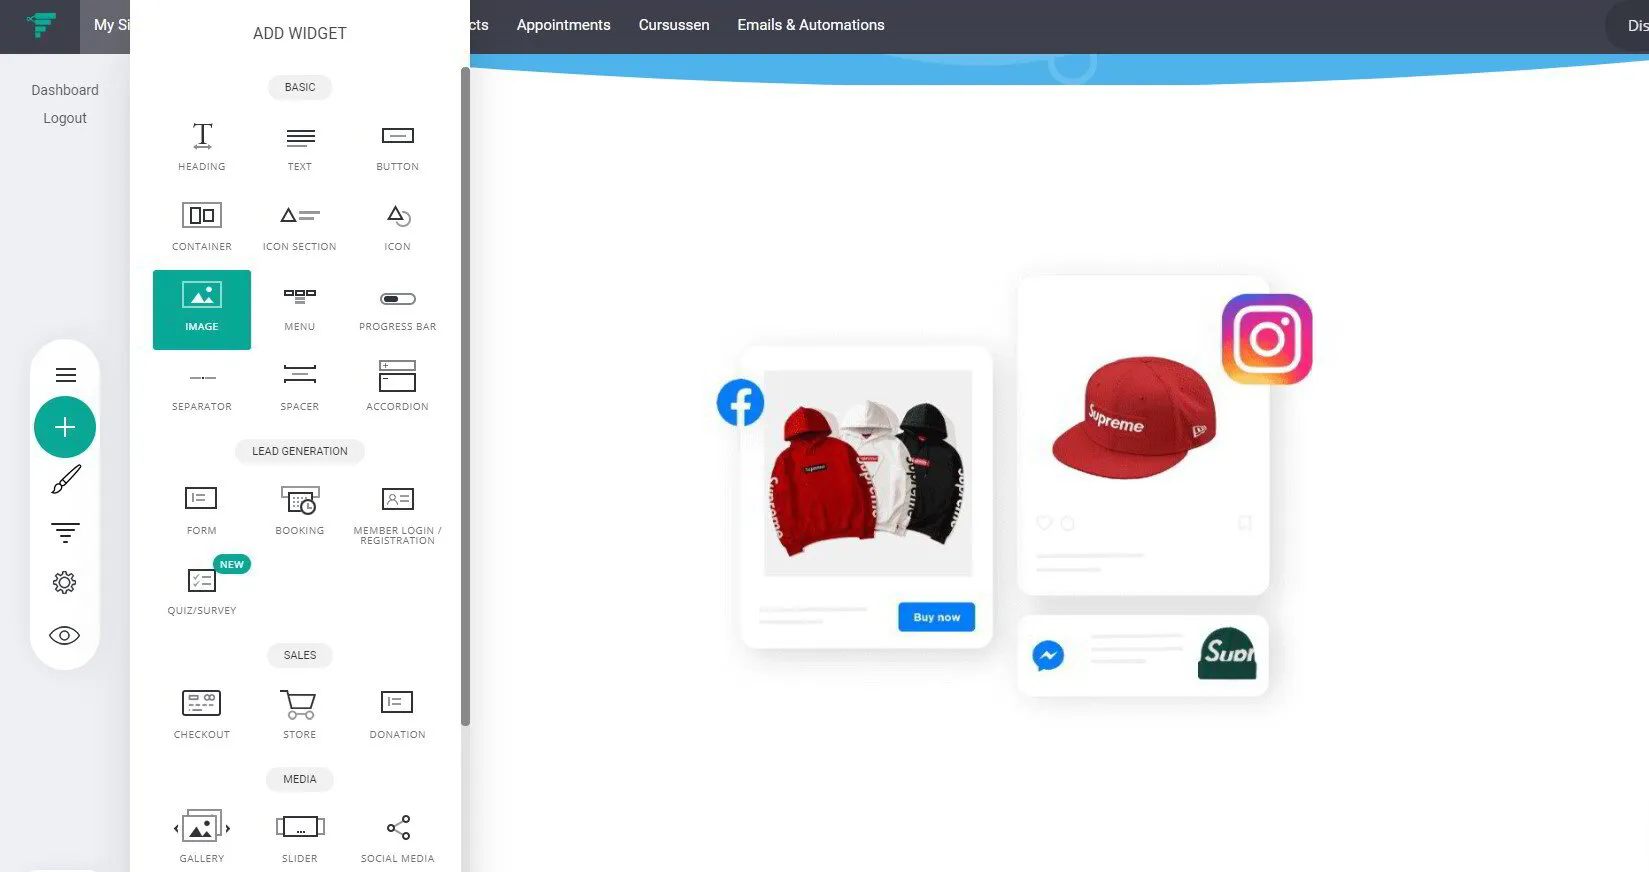This screenshot has width=1649, height=872.
Task: Open the gear settings in left toolbar
Action: 65,583
